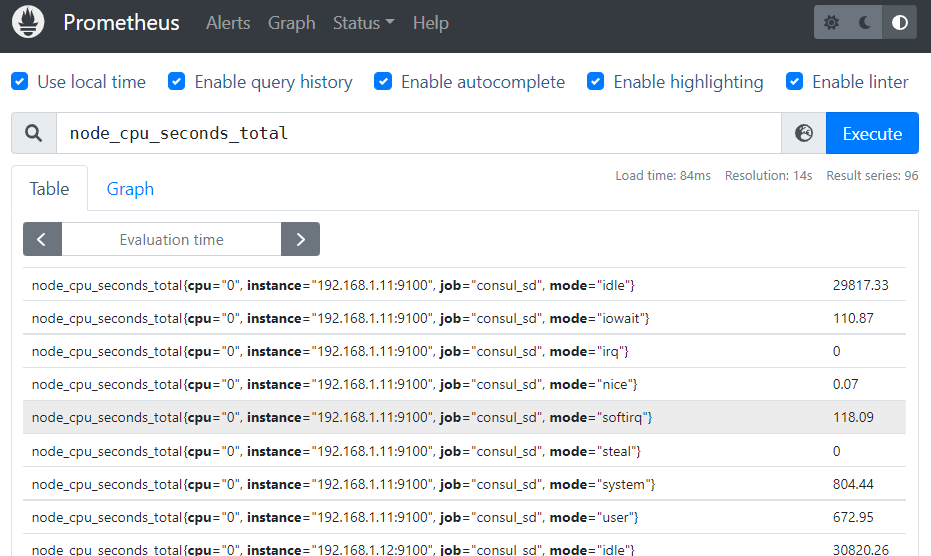Image resolution: width=931 pixels, height=556 pixels.
Task: Click the value 804.44
Action: click(853, 484)
